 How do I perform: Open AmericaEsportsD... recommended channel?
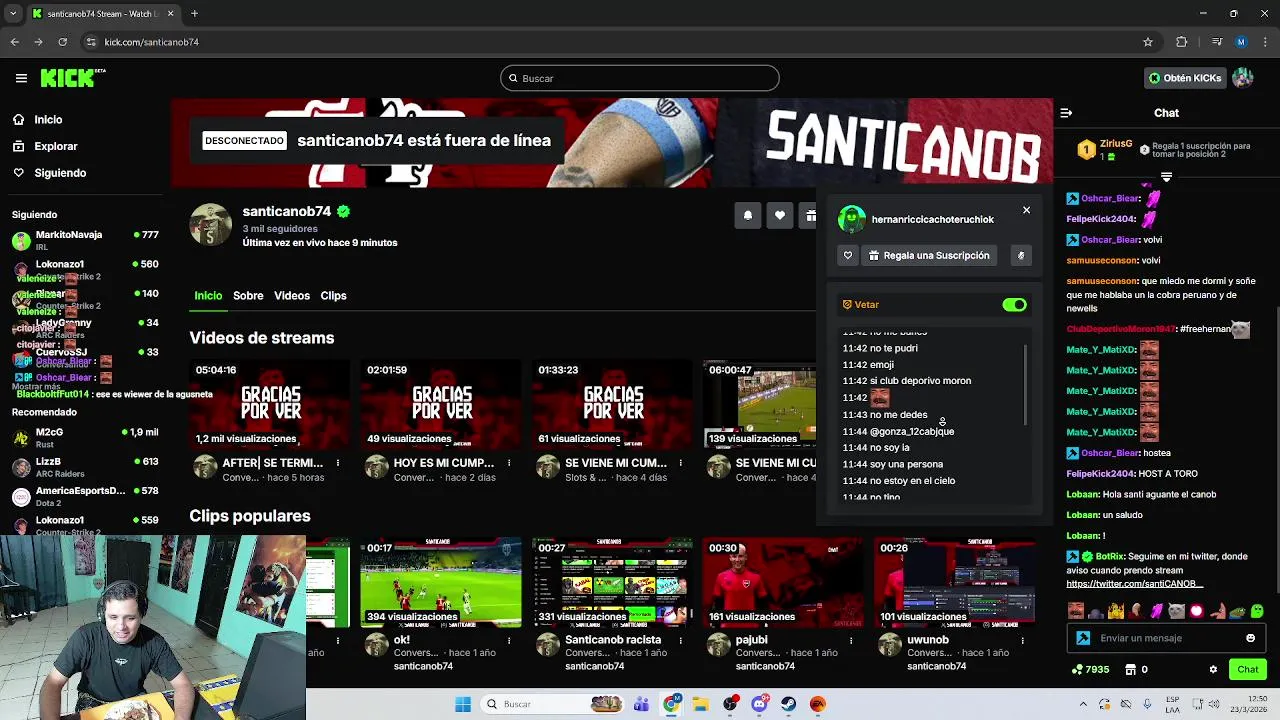[x=85, y=496]
